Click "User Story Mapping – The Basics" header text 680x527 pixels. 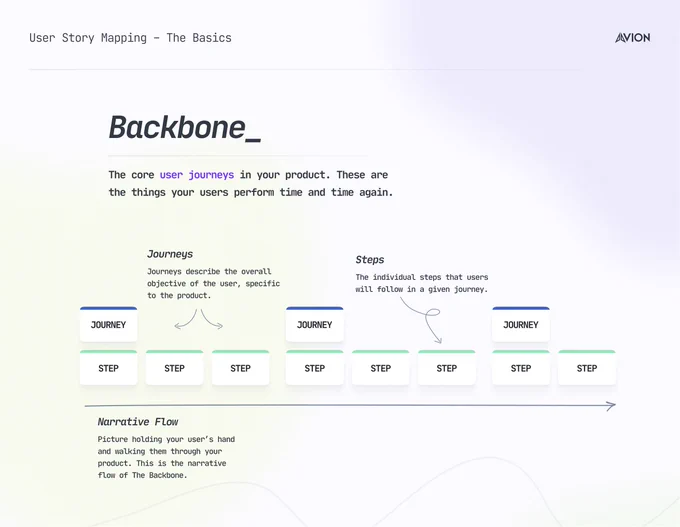point(131,38)
